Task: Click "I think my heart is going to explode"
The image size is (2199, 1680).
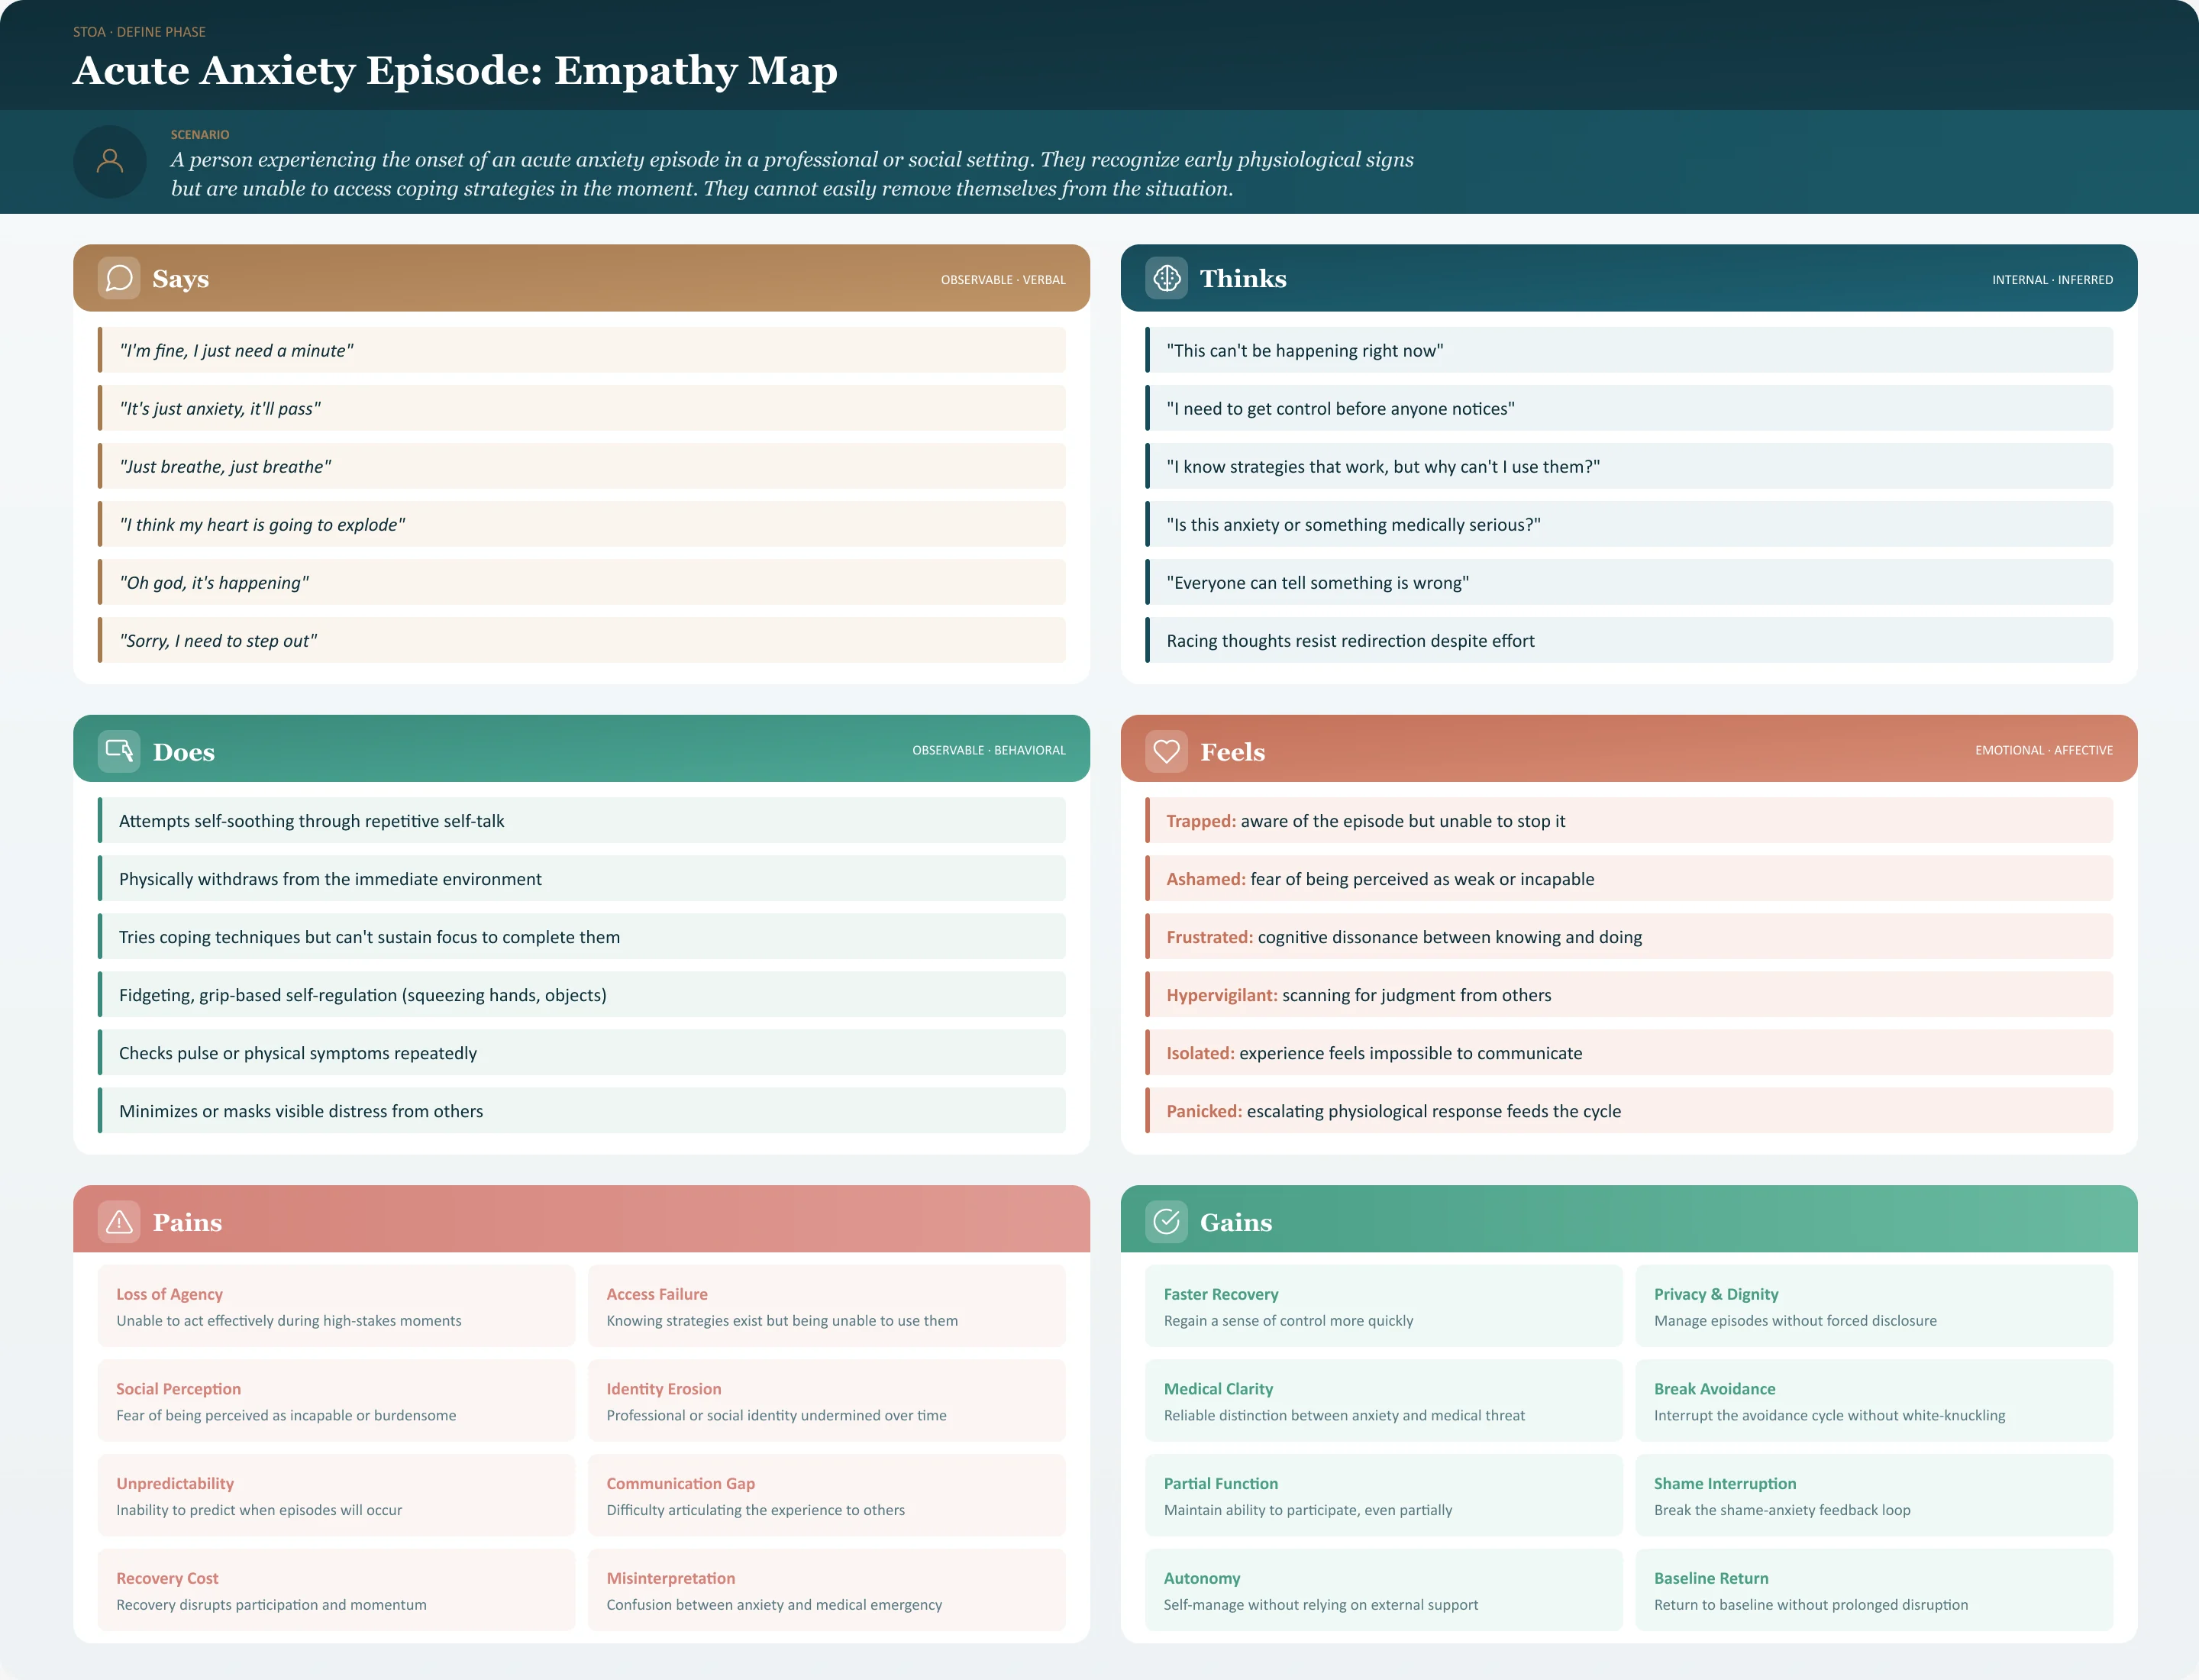Action: tap(582, 524)
